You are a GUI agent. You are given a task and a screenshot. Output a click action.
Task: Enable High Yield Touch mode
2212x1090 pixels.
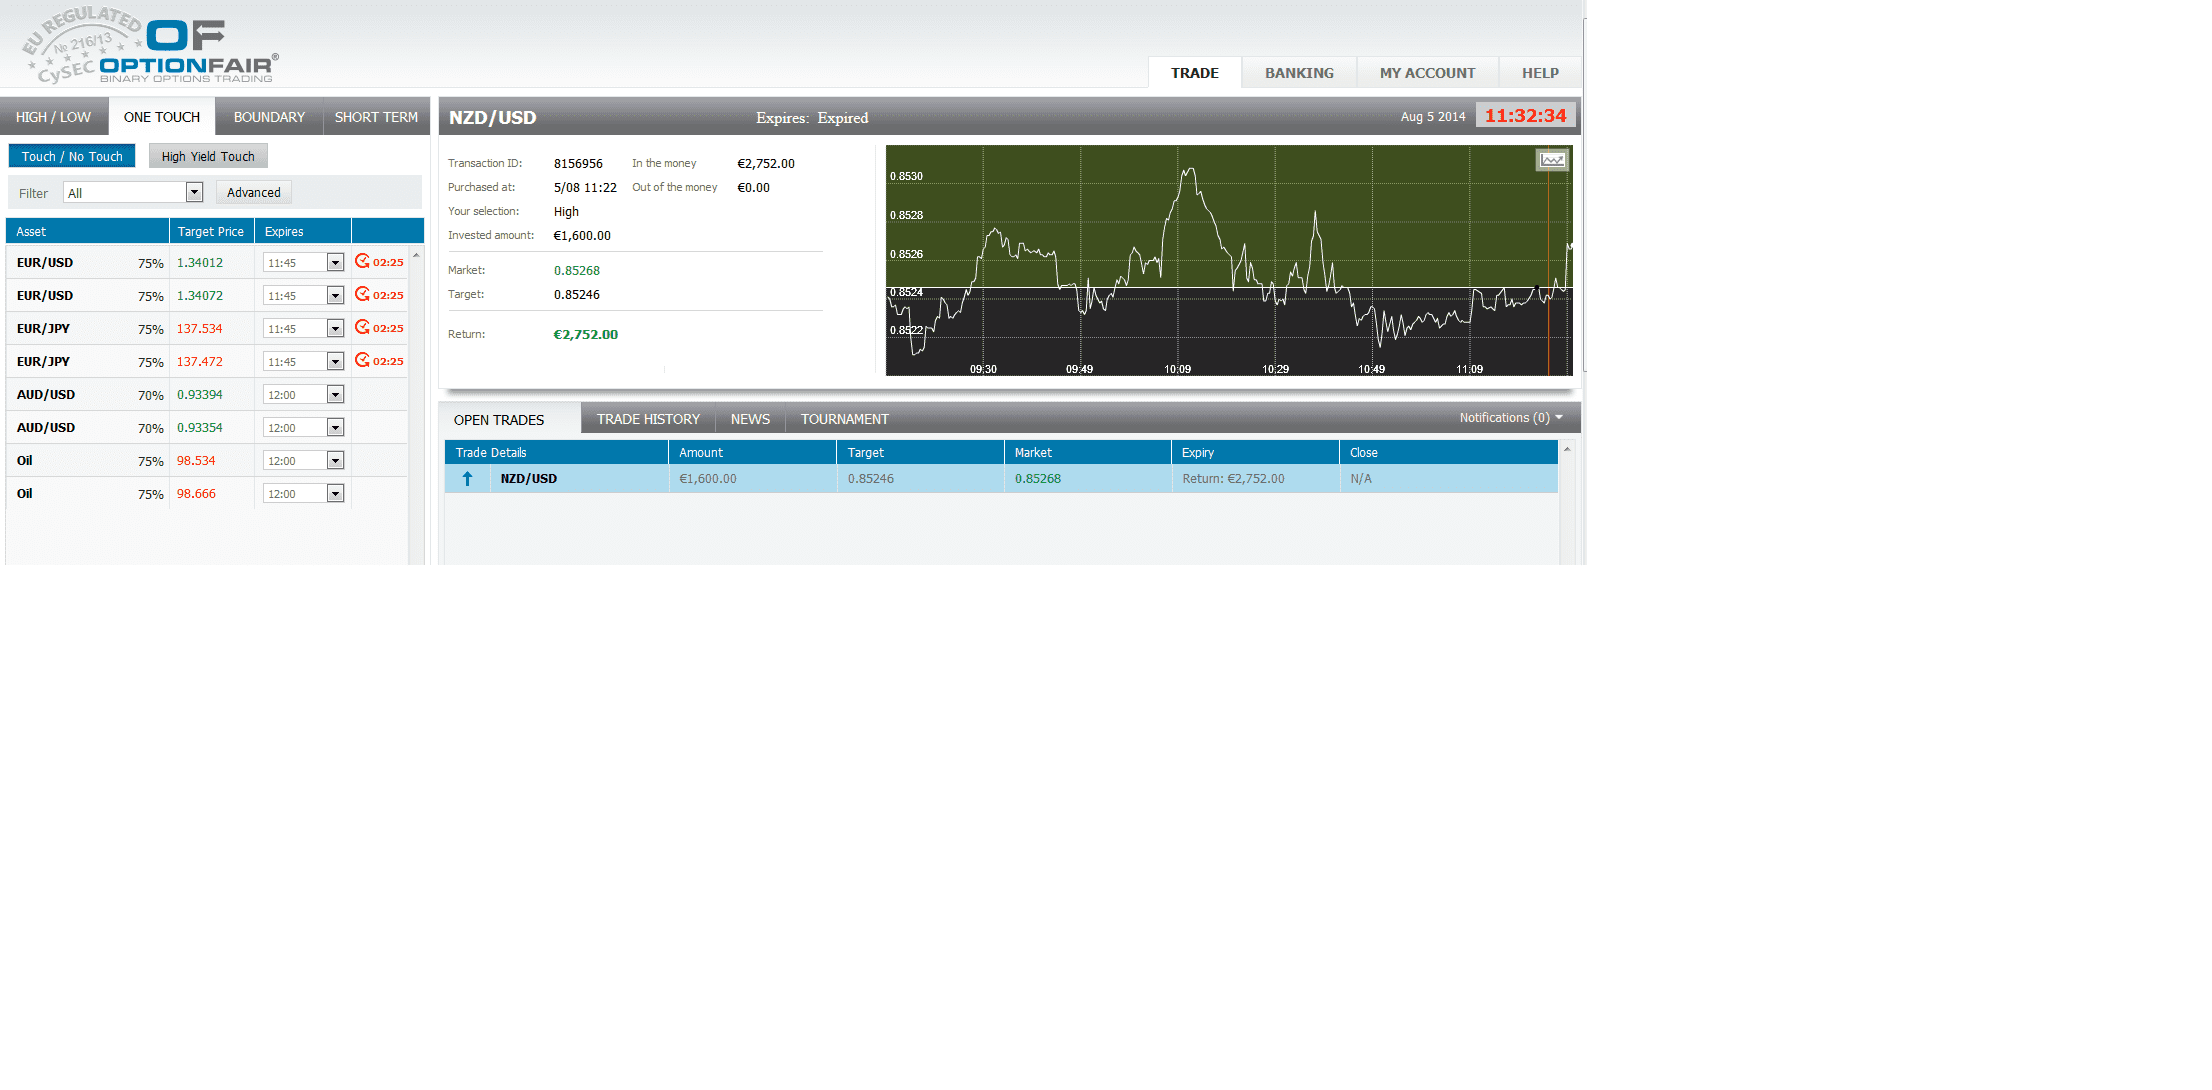(x=207, y=155)
